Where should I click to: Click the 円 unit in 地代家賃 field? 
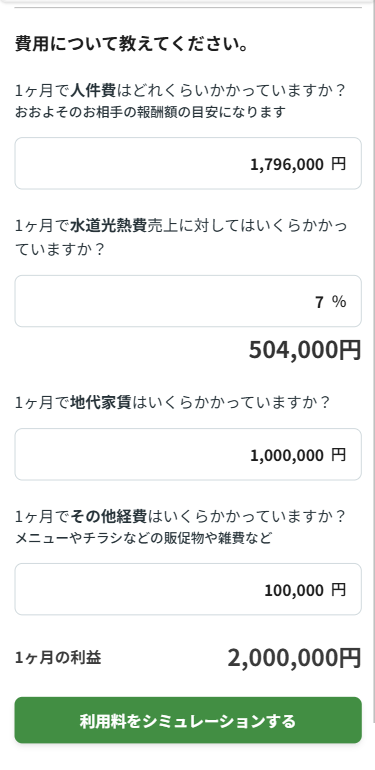pos(338,455)
